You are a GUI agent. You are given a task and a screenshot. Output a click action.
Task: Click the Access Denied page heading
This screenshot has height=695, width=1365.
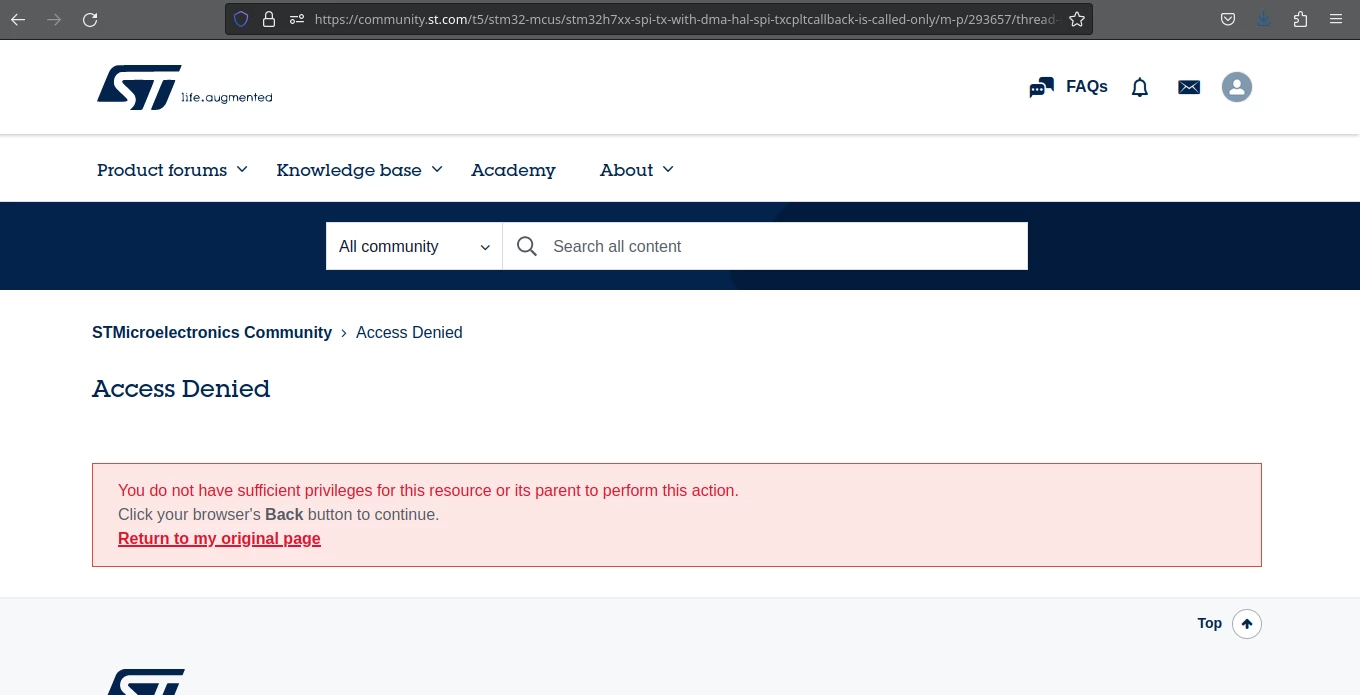coord(181,388)
